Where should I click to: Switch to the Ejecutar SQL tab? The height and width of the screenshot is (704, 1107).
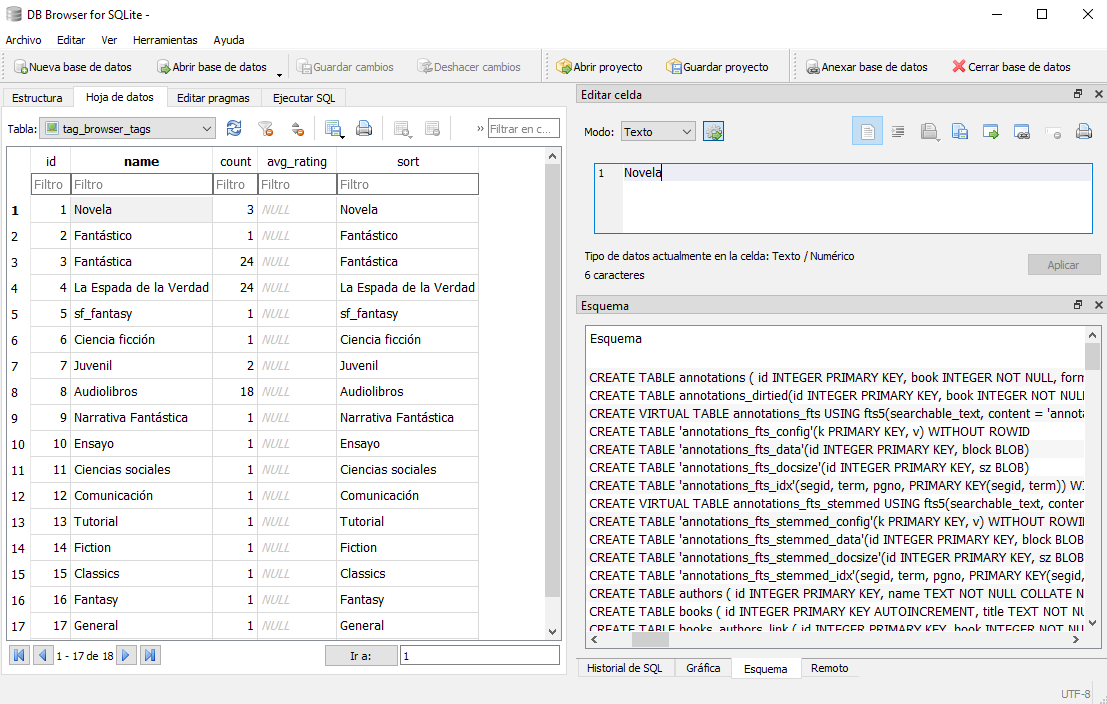coord(304,98)
